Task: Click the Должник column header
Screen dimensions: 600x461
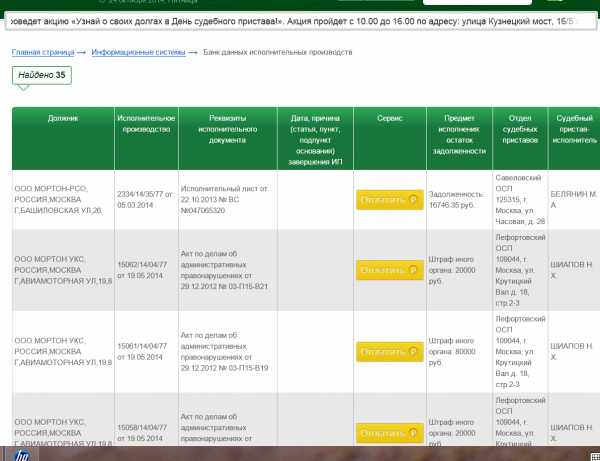Action: 63,138
